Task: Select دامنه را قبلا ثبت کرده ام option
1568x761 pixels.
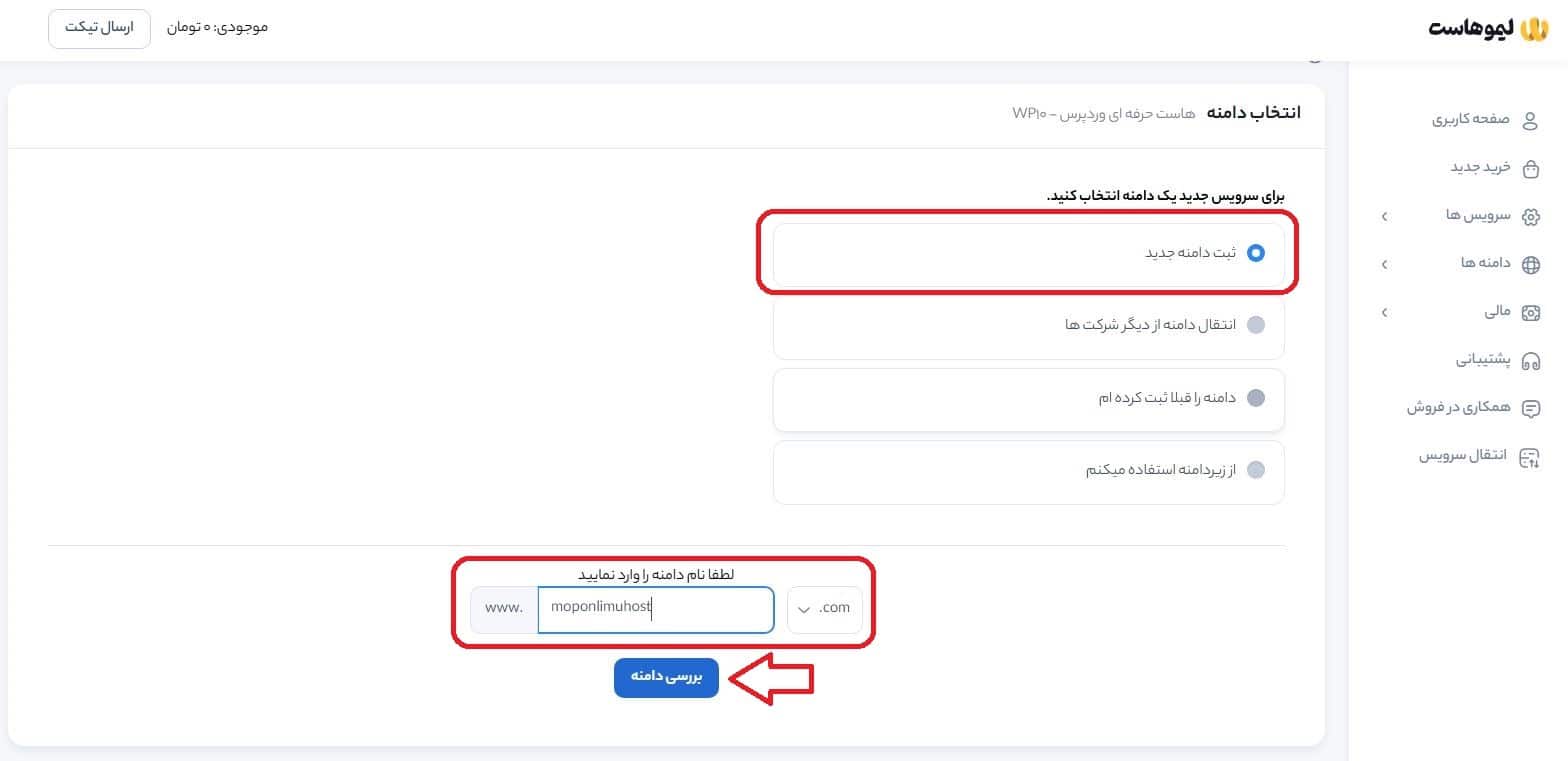Action: (x=1256, y=397)
